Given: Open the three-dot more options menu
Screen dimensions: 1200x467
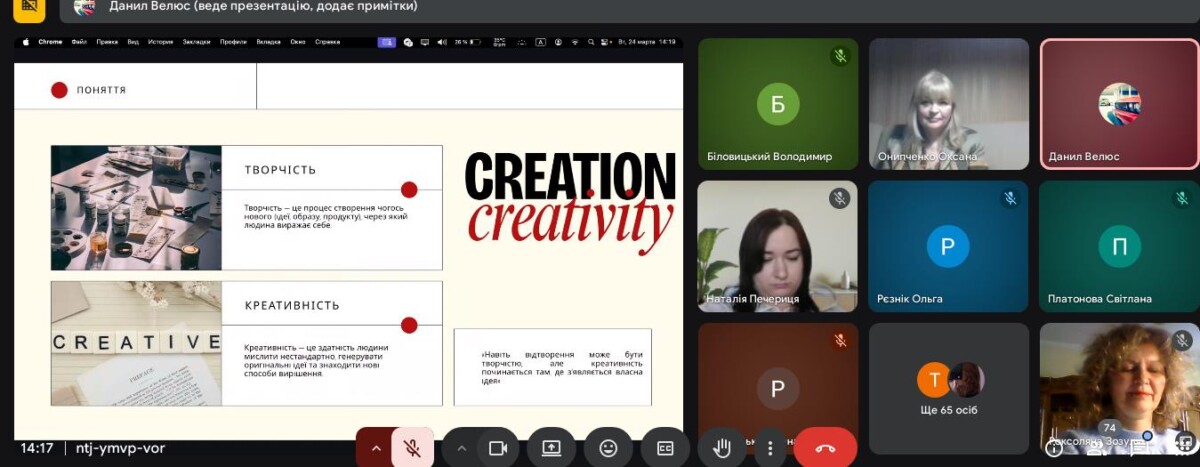Looking at the screenshot, I should (769, 448).
